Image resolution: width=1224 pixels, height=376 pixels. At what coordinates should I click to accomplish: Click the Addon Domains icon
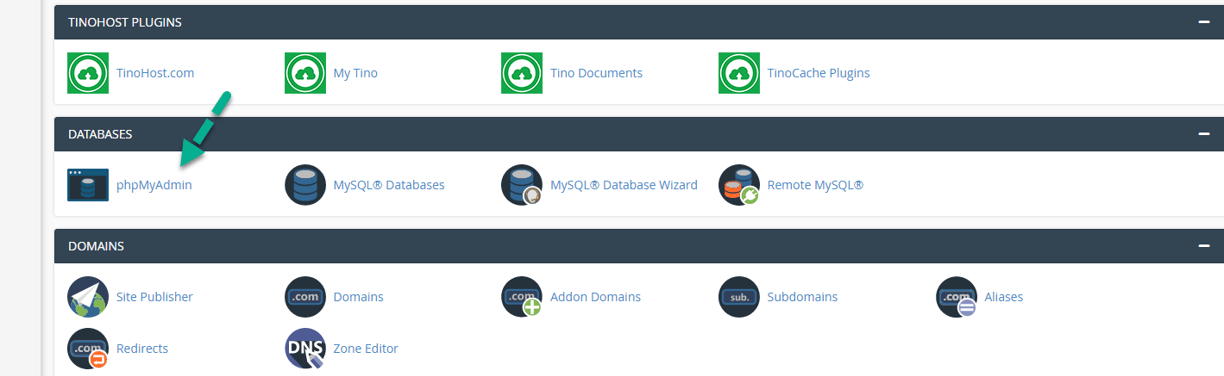pos(522,297)
